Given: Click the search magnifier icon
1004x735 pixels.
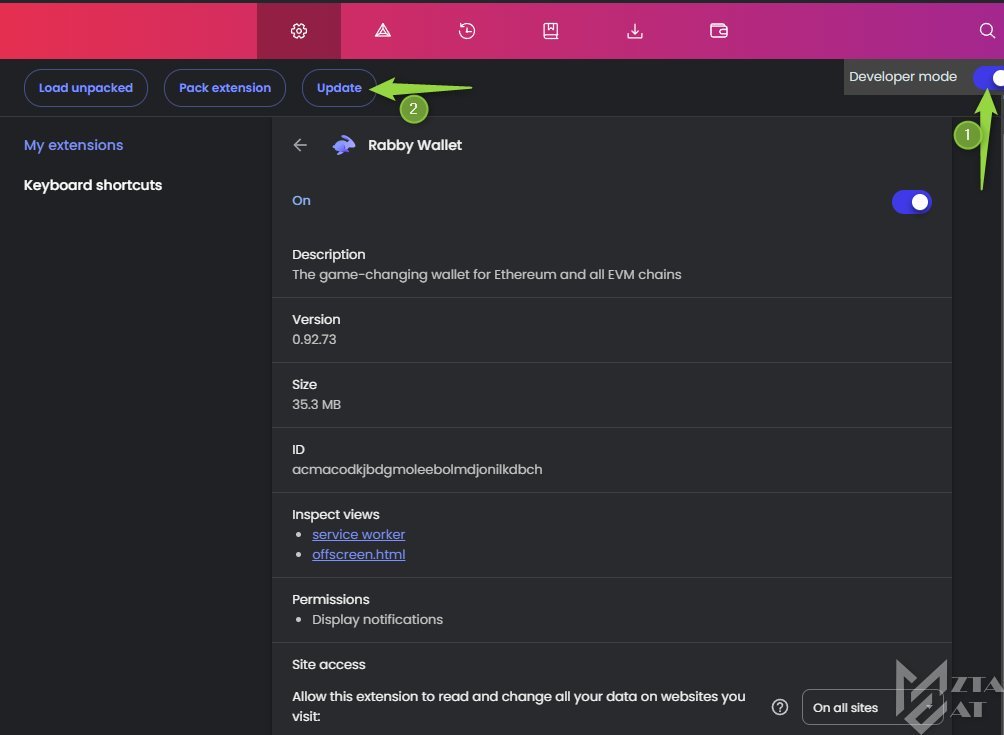Looking at the screenshot, I should 987,31.
